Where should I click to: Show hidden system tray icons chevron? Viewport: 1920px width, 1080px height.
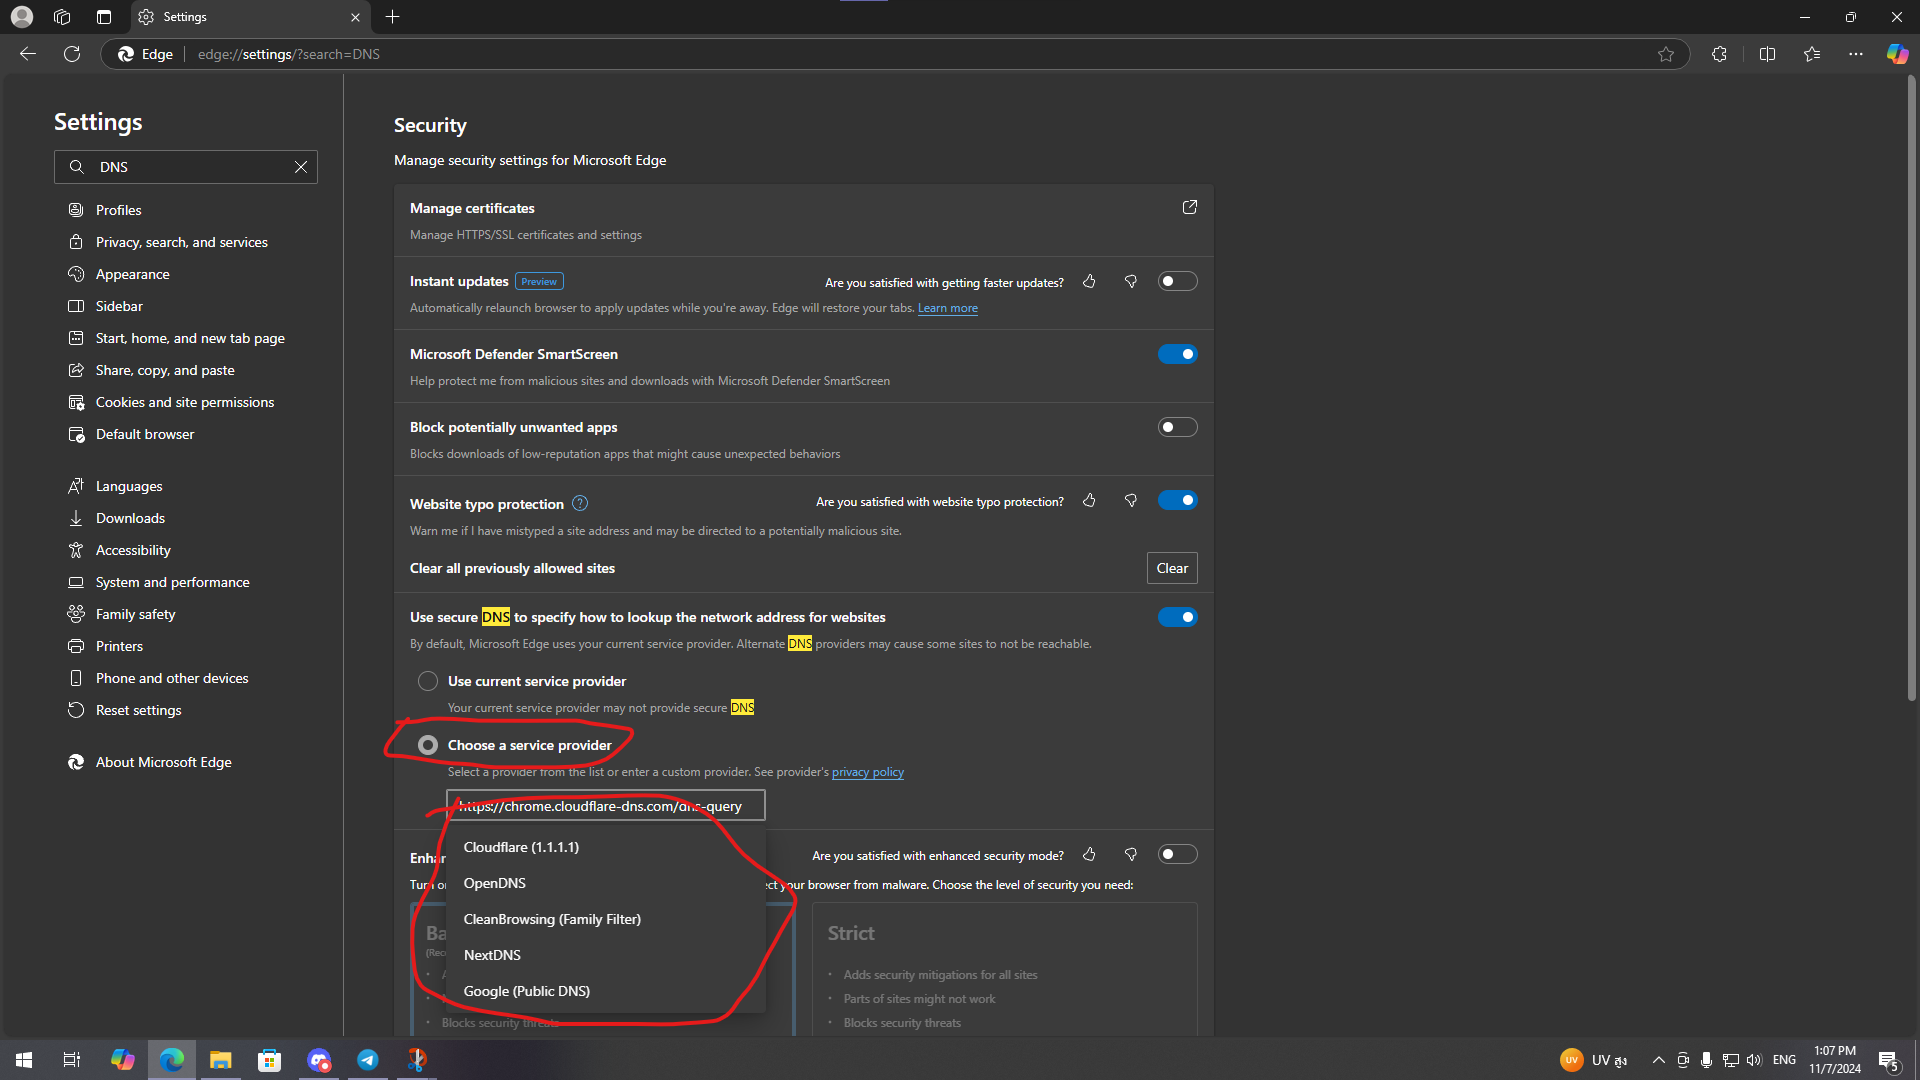1658,1060
